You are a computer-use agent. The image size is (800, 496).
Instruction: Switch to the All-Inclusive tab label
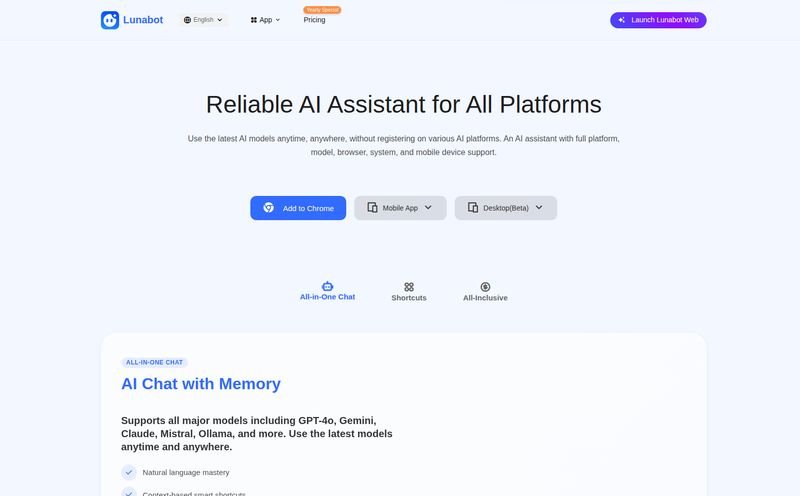(485, 298)
